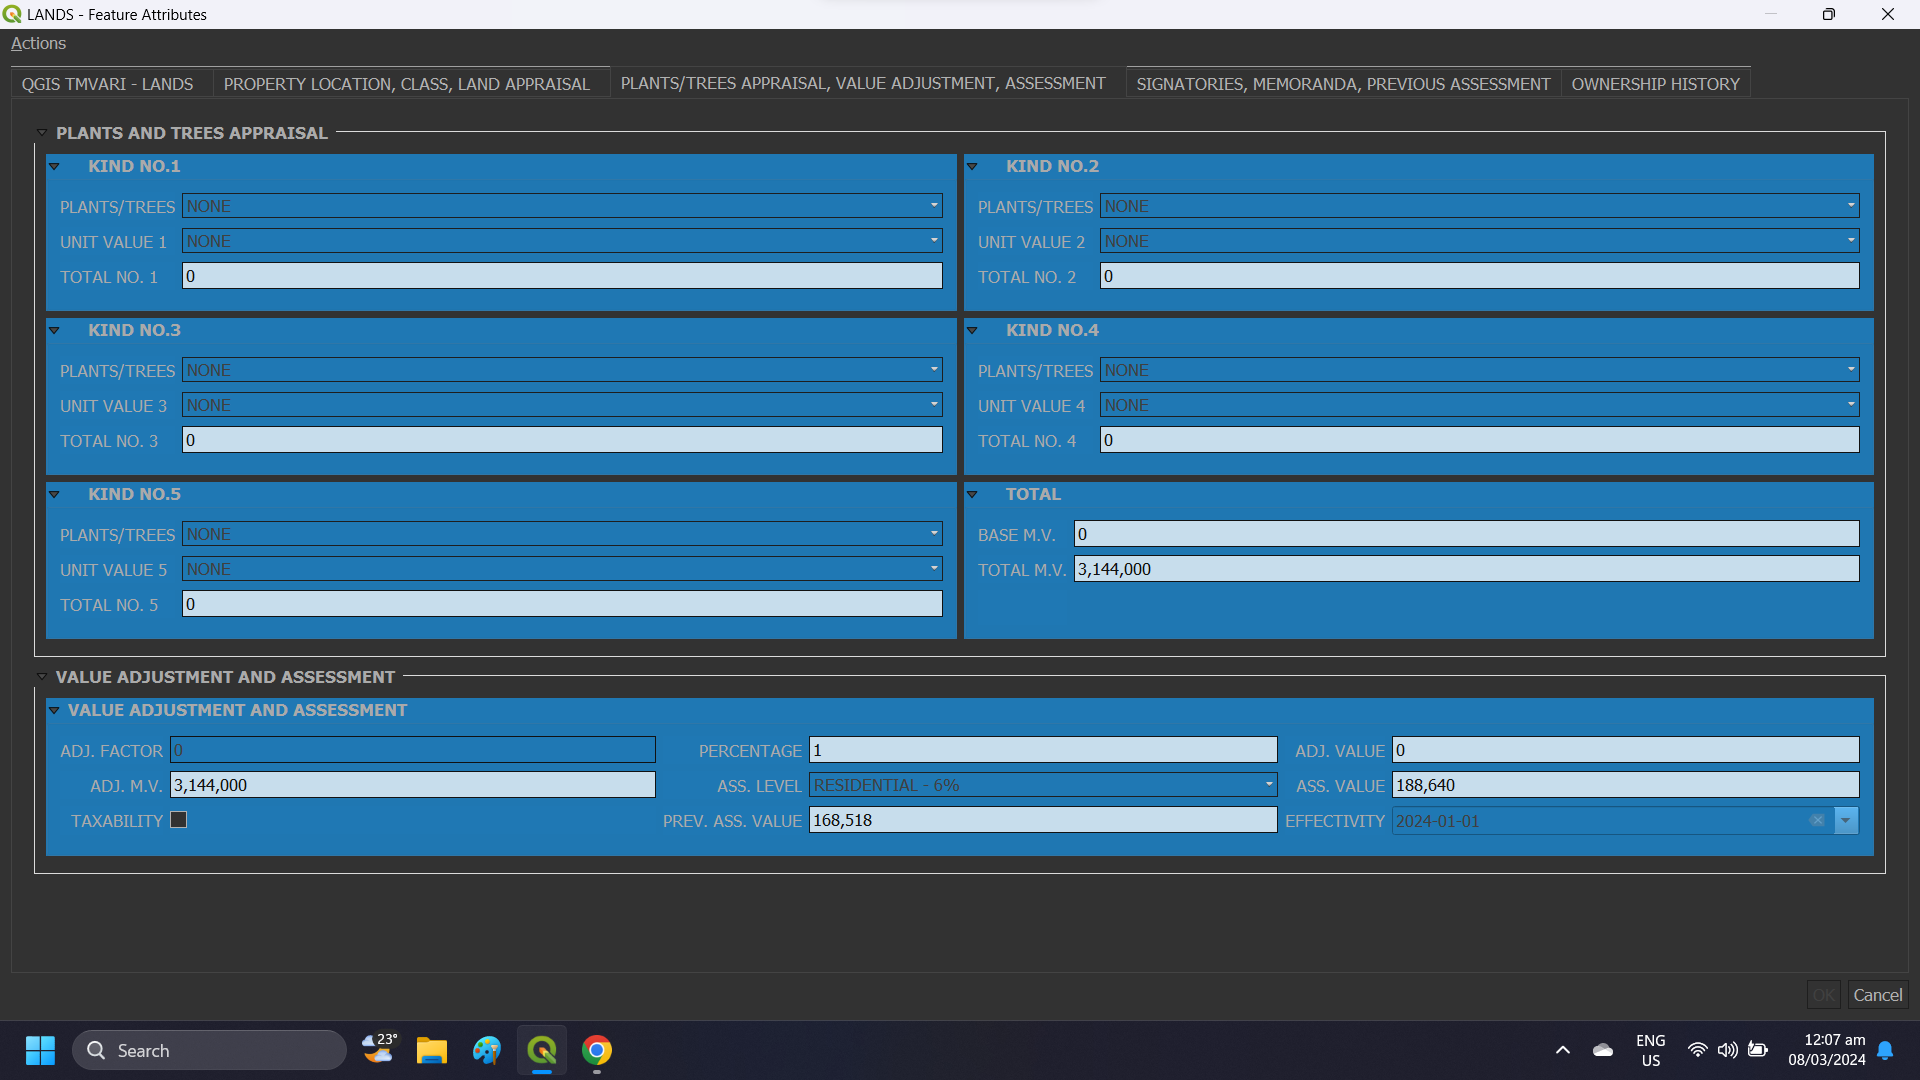The height and width of the screenshot is (1080, 1920).
Task: Open QGIS from the taskbar
Action: (x=541, y=1050)
